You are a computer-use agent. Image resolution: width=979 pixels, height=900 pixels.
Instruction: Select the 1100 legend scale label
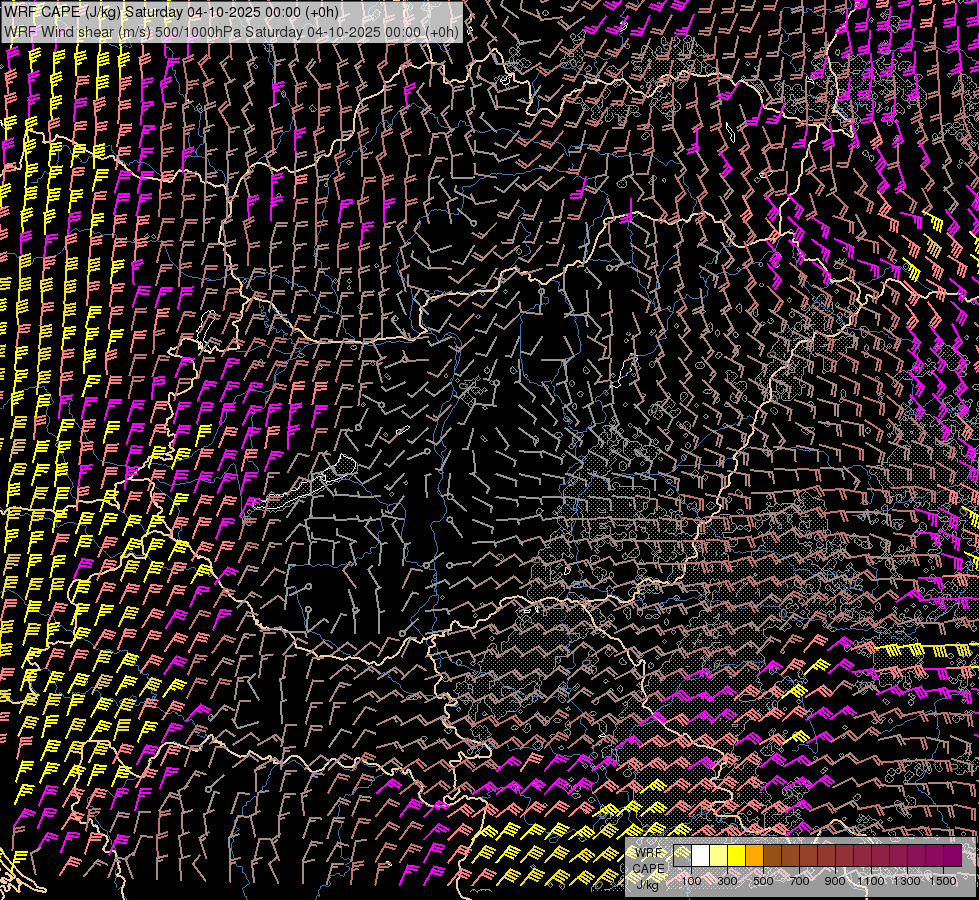coord(871,881)
